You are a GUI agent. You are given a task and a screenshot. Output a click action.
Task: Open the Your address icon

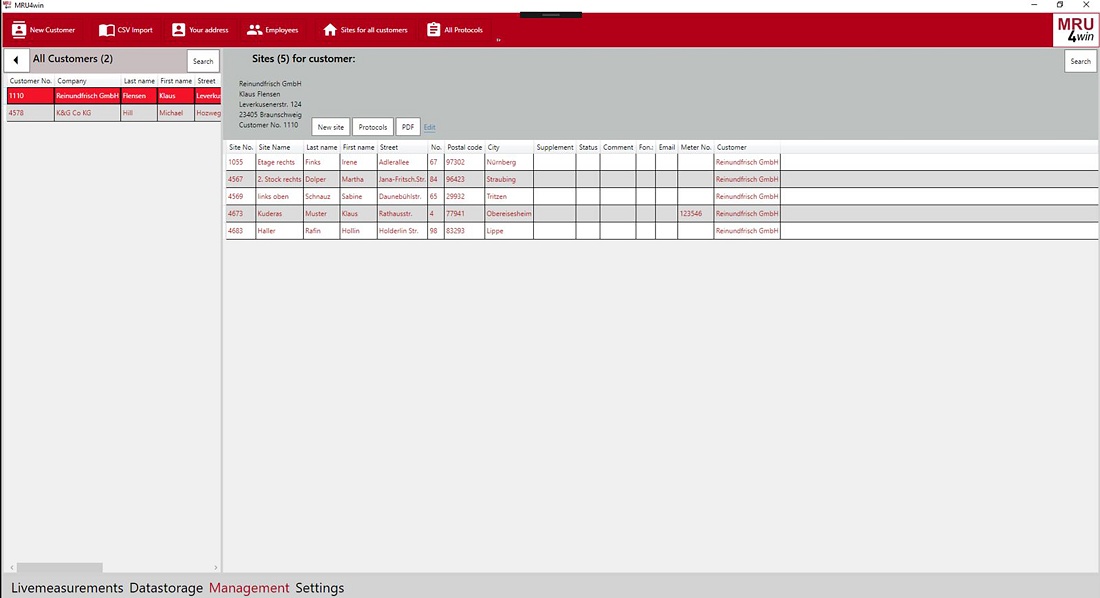(179, 30)
